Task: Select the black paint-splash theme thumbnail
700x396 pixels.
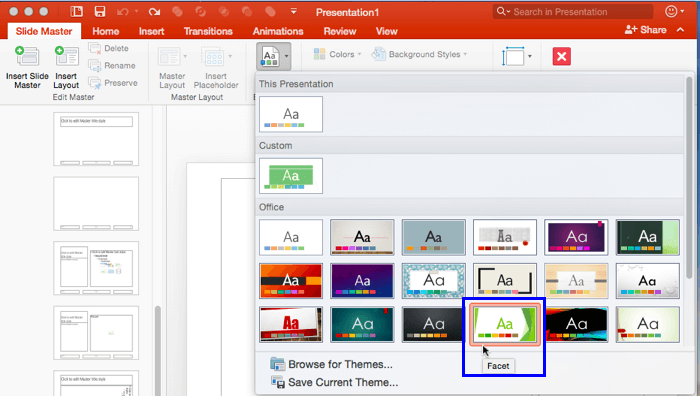Action: pos(576,324)
